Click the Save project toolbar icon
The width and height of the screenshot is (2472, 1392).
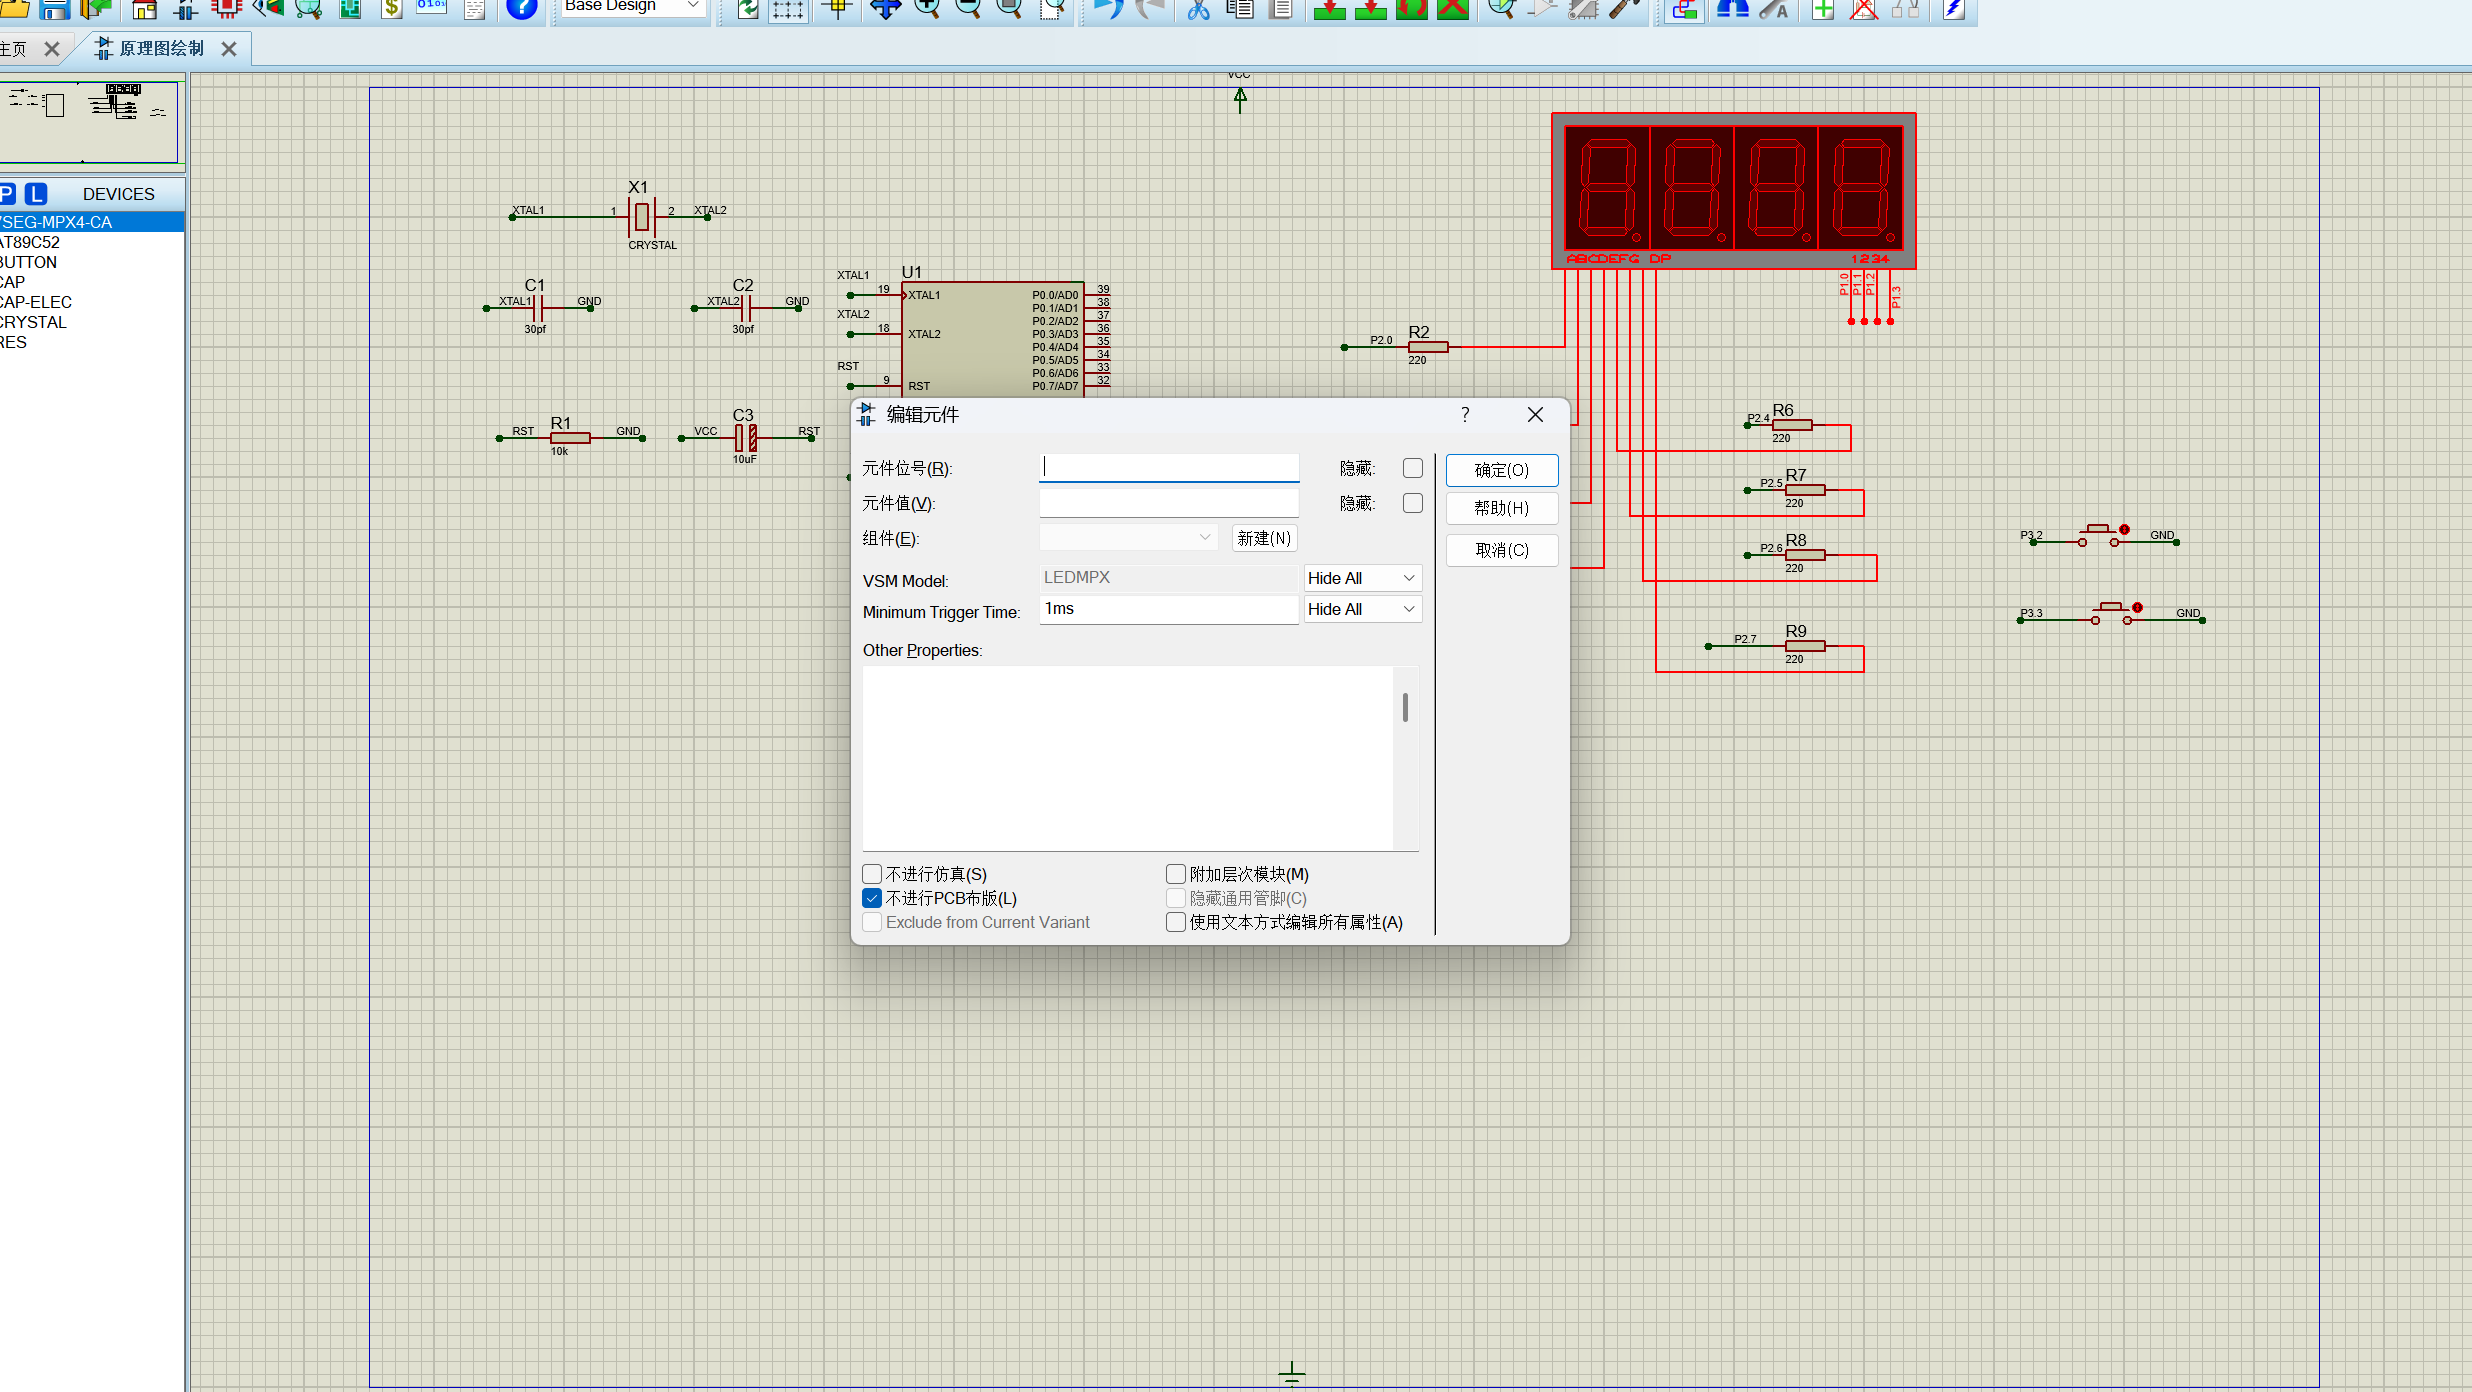pyautogui.click(x=54, y=9)
